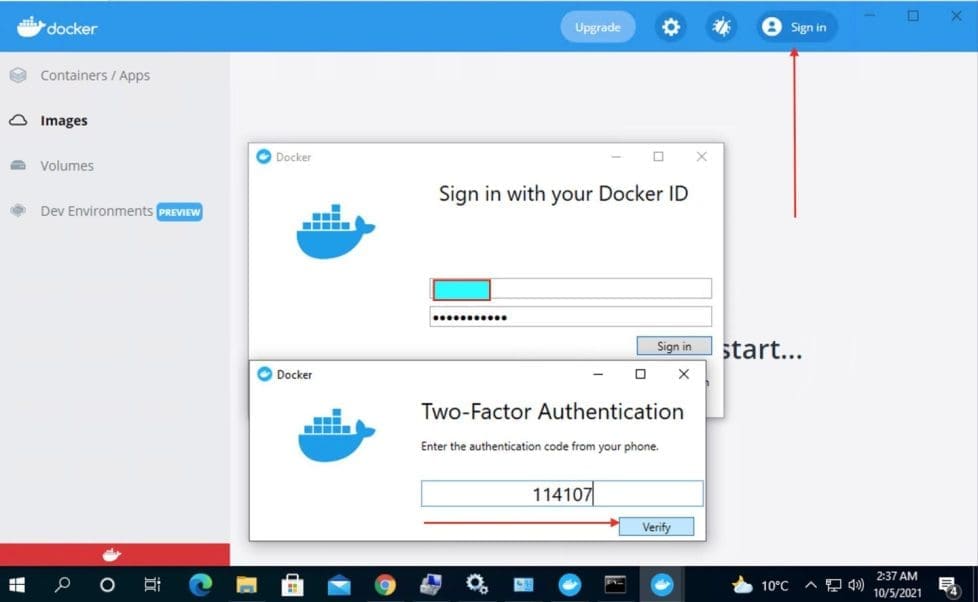978x602 pixels.
Task: Open Docker settings gear icon
Action: 671,27
